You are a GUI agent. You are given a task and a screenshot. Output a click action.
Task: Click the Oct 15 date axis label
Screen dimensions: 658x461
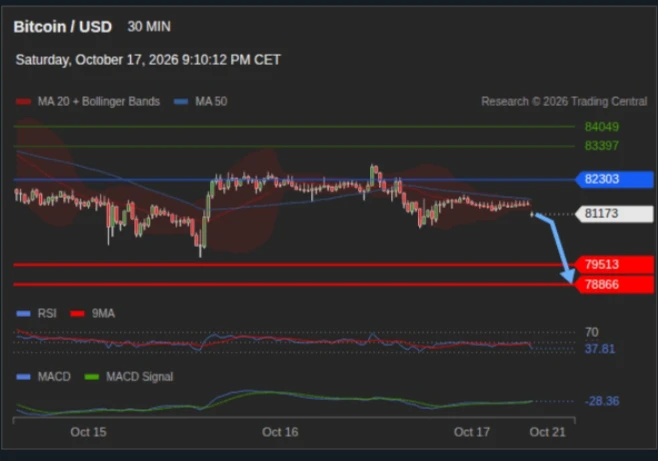pyautogui.click(x=89, y=432)
